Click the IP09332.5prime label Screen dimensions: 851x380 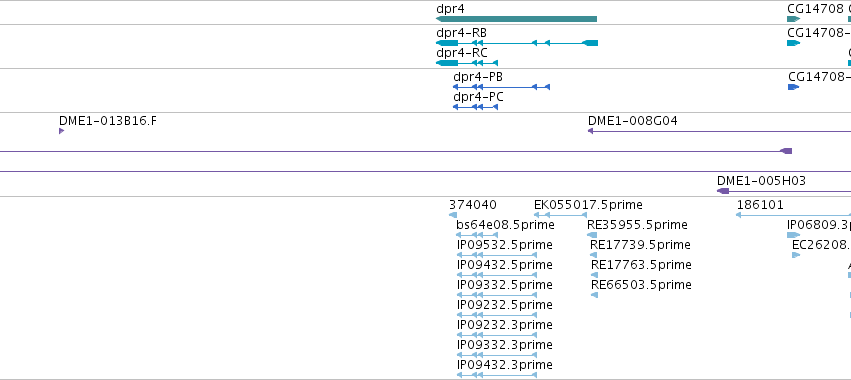505,285
